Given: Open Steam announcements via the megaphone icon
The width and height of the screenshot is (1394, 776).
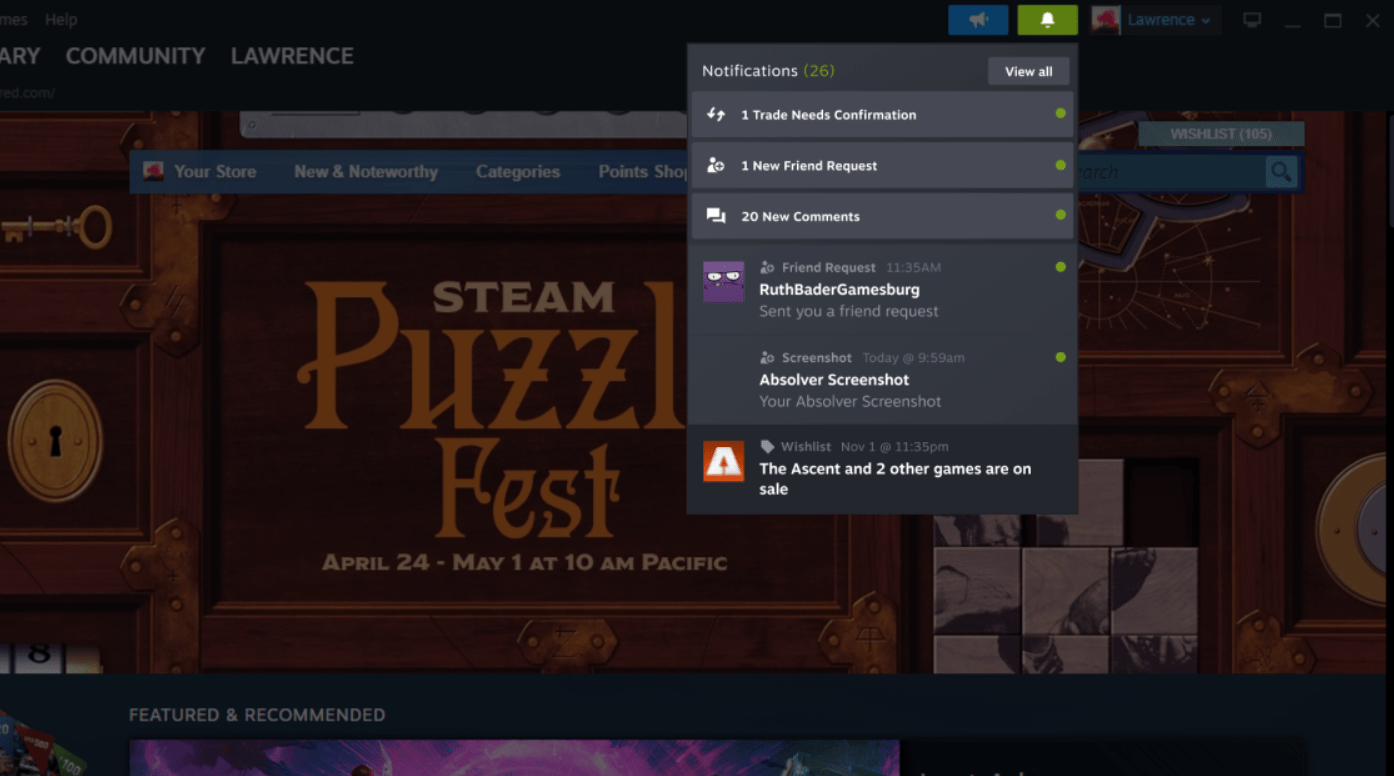Looking at the screenshot, I should click(x=978, y=19).
